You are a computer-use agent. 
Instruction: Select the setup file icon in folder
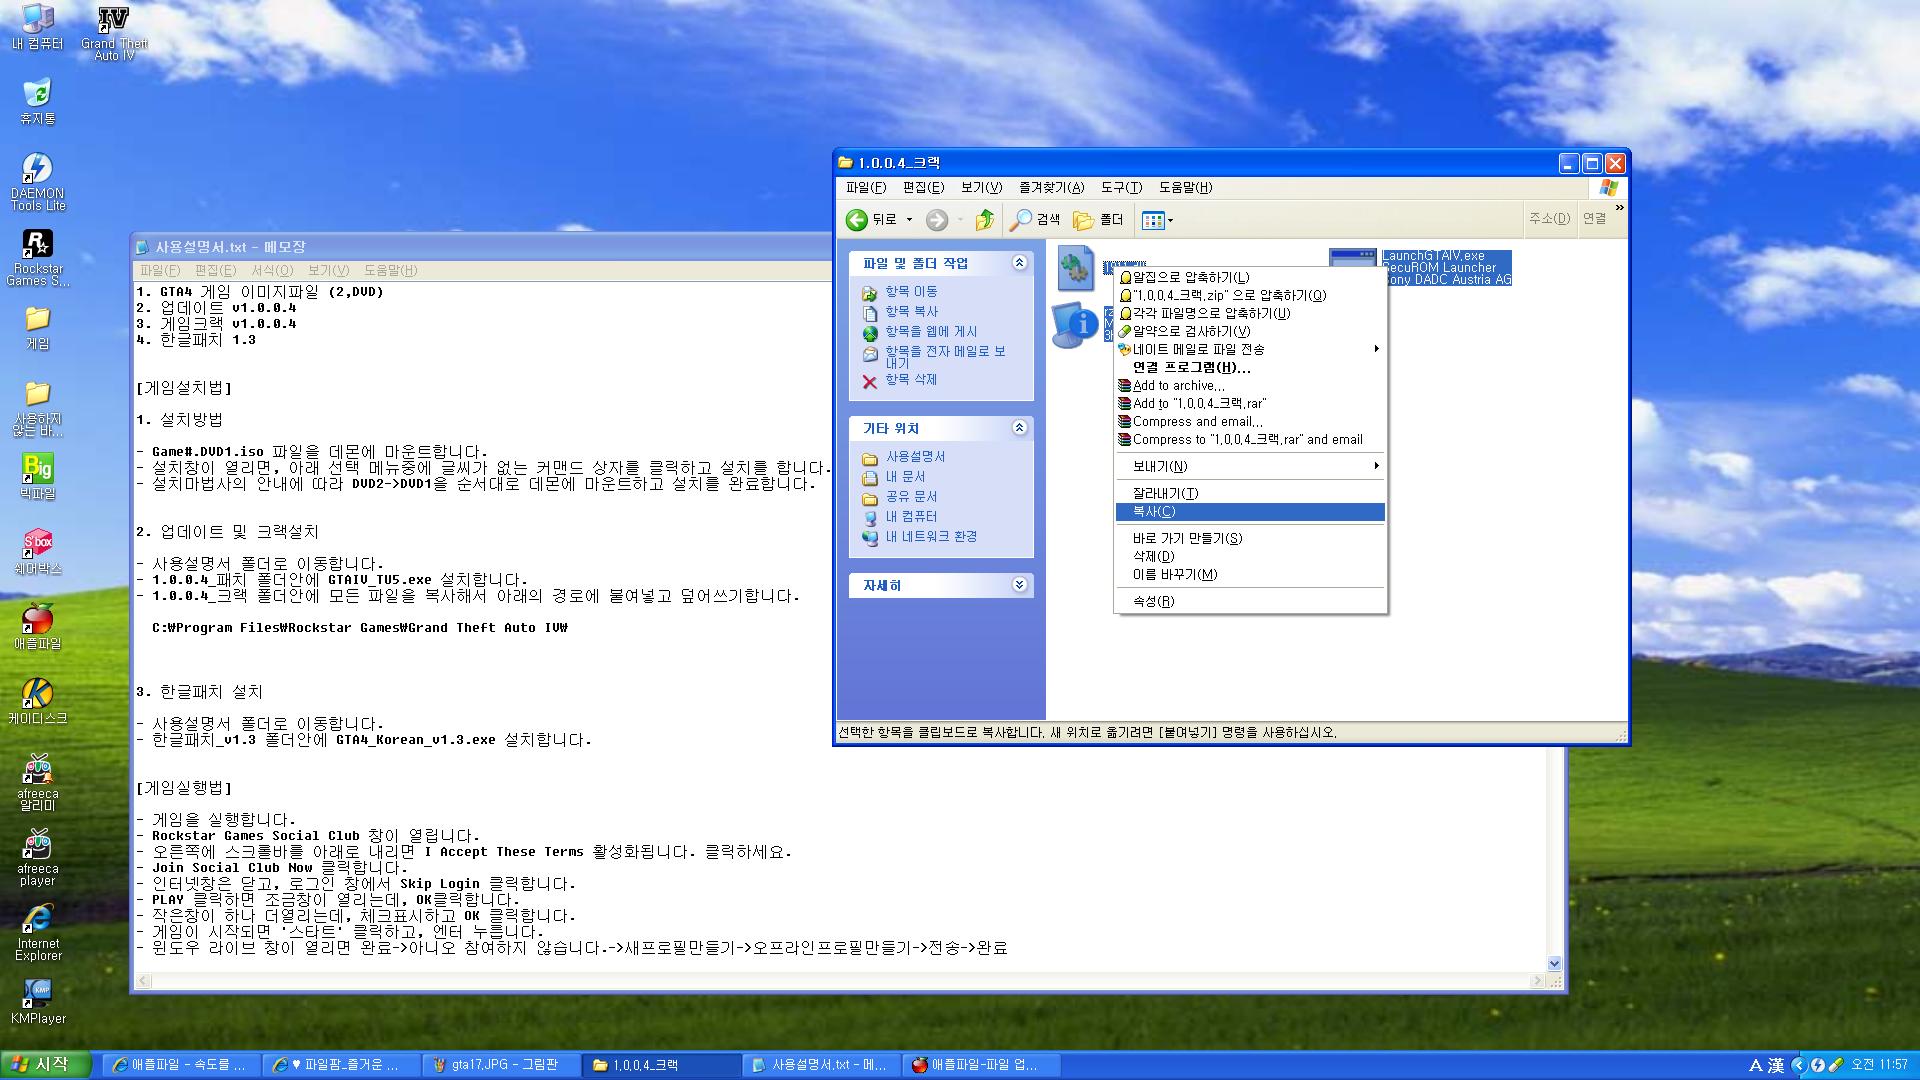(1076, 268)
